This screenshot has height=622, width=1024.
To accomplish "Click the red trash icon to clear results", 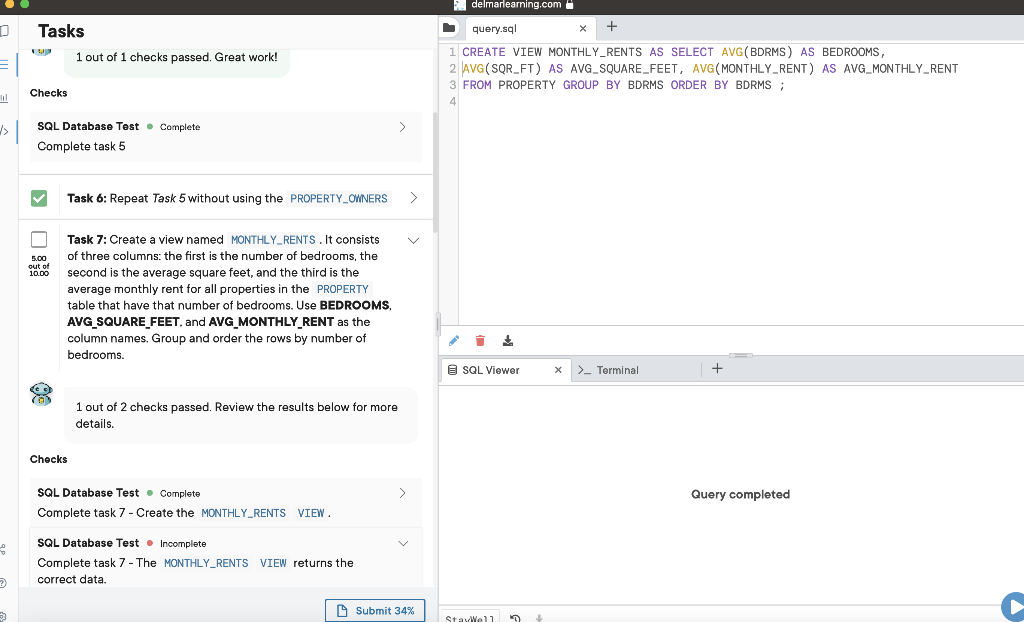I will pyautogui.click(x=480, y=341).
